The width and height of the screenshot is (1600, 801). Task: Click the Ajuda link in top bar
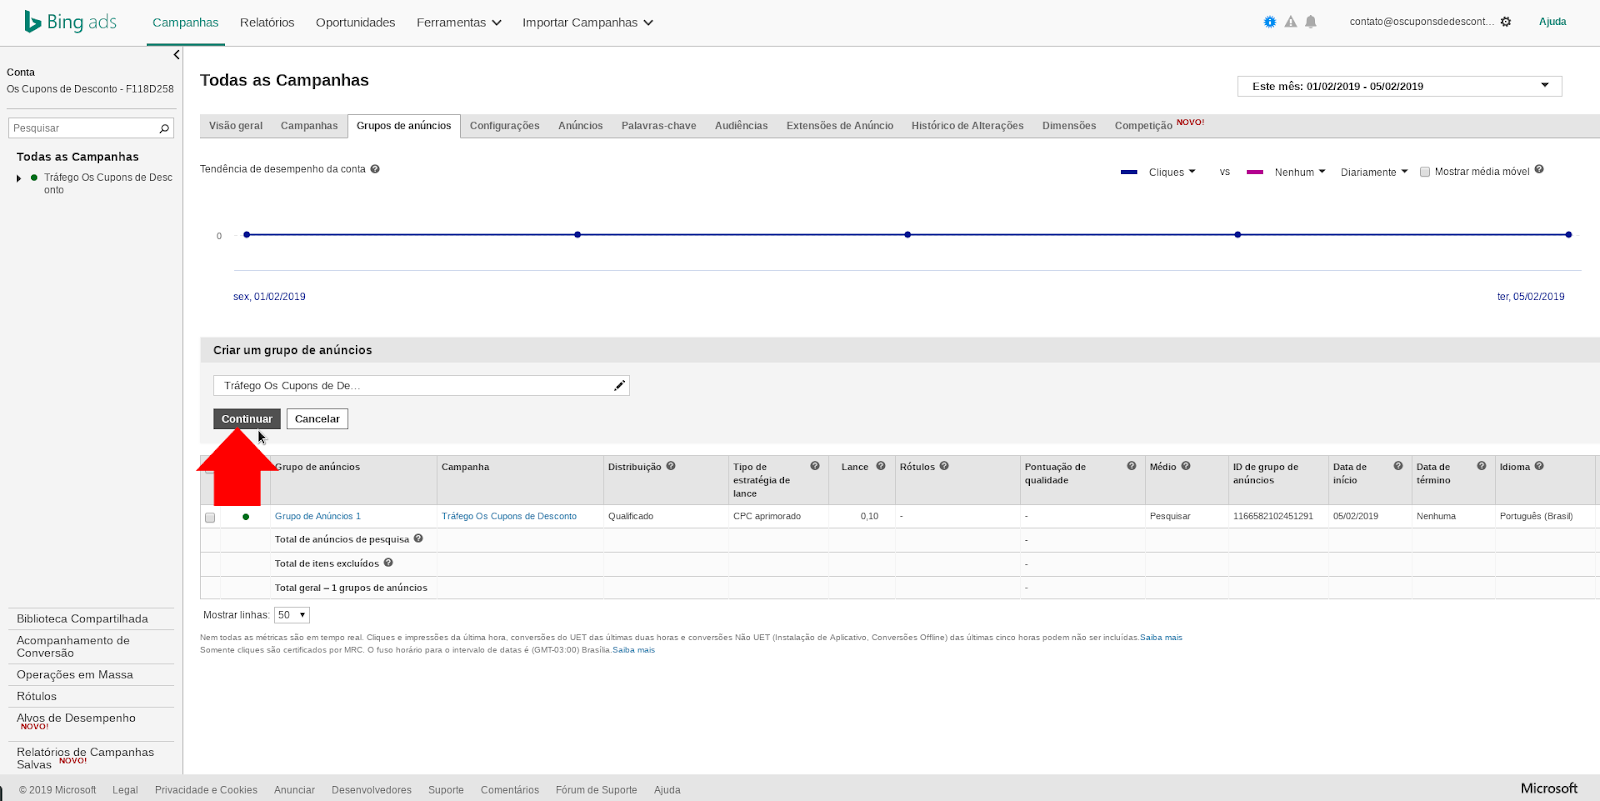pos(1552,22)
